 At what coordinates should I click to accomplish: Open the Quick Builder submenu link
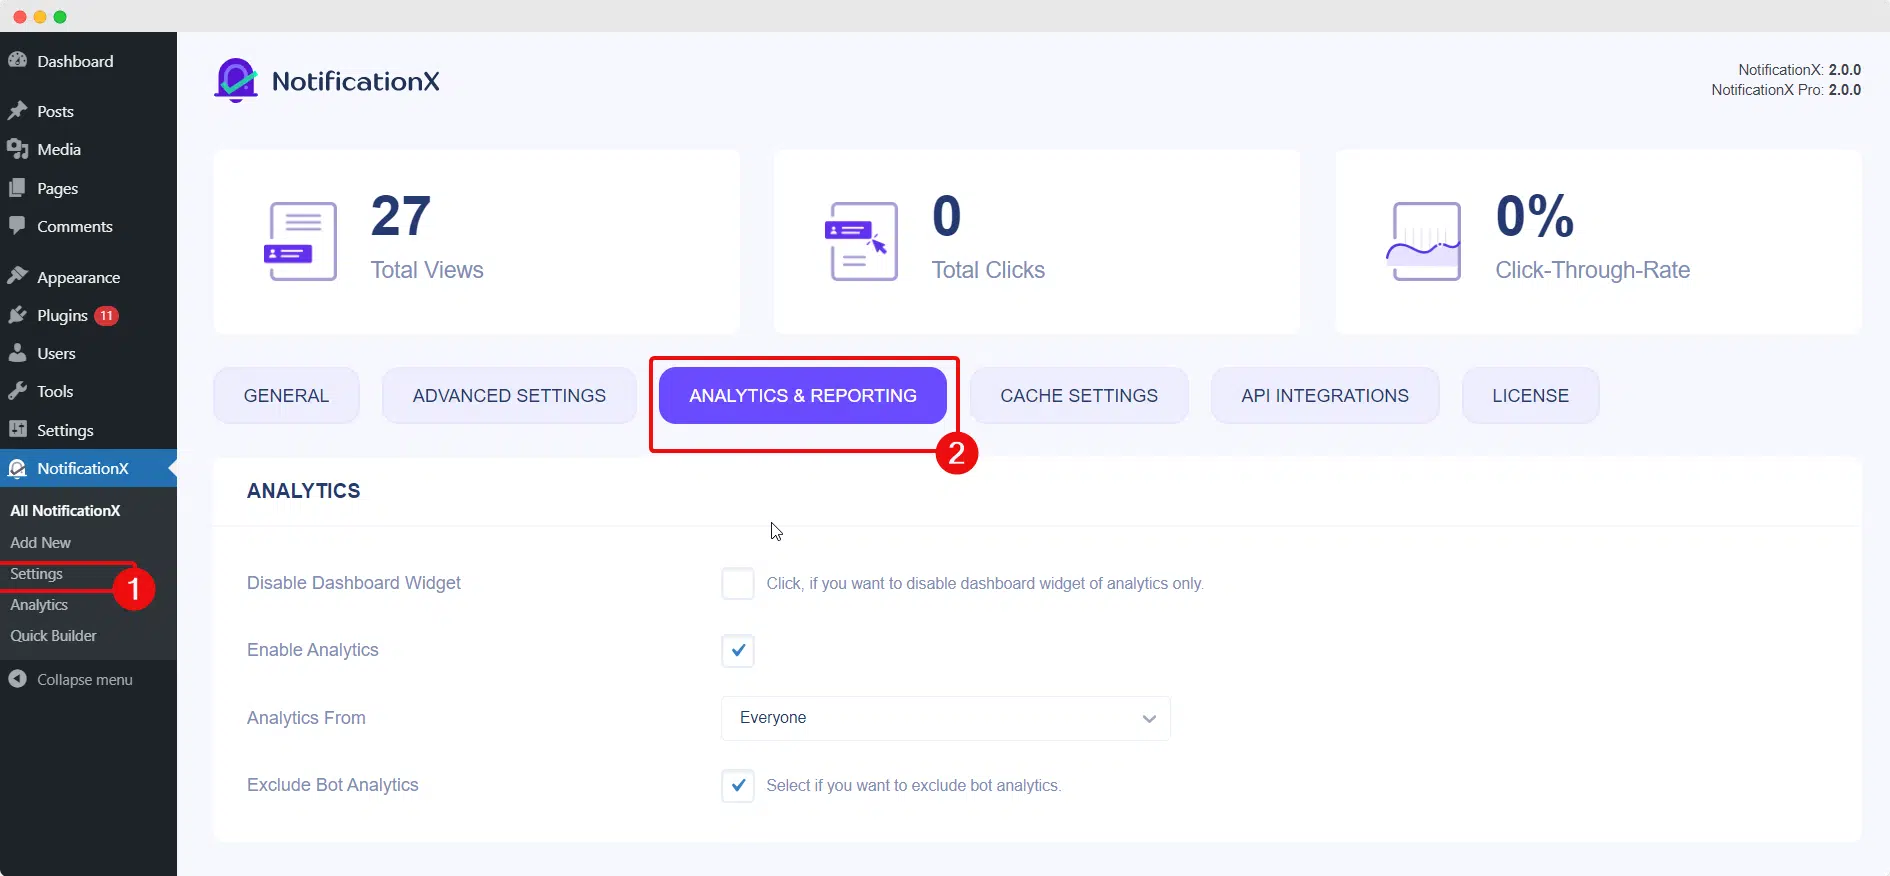[x=53, y=636]
